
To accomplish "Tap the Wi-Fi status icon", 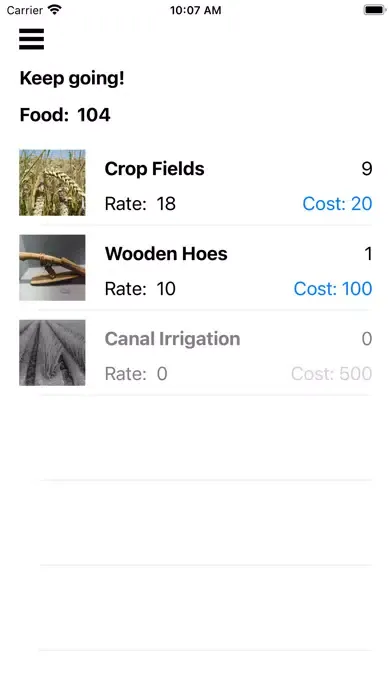I will (55, 10).
